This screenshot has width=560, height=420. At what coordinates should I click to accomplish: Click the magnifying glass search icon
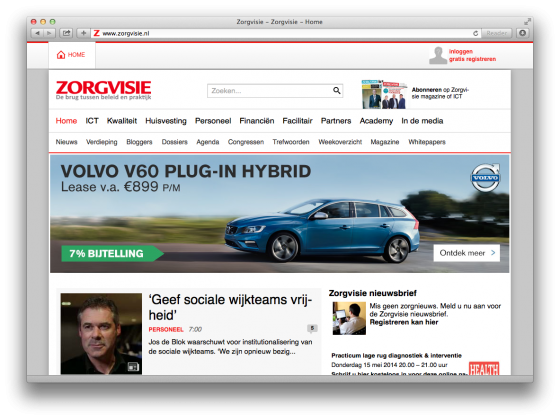(336, 91)
